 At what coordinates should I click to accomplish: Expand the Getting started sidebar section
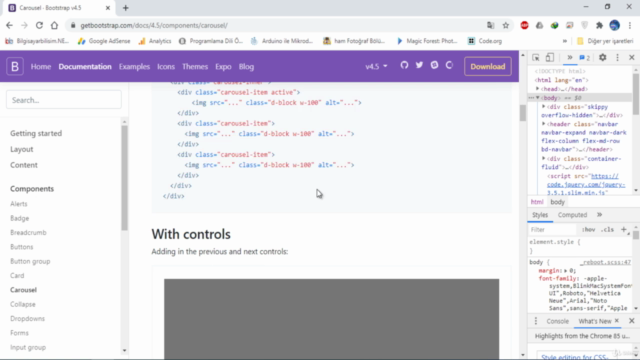[36, 133]
